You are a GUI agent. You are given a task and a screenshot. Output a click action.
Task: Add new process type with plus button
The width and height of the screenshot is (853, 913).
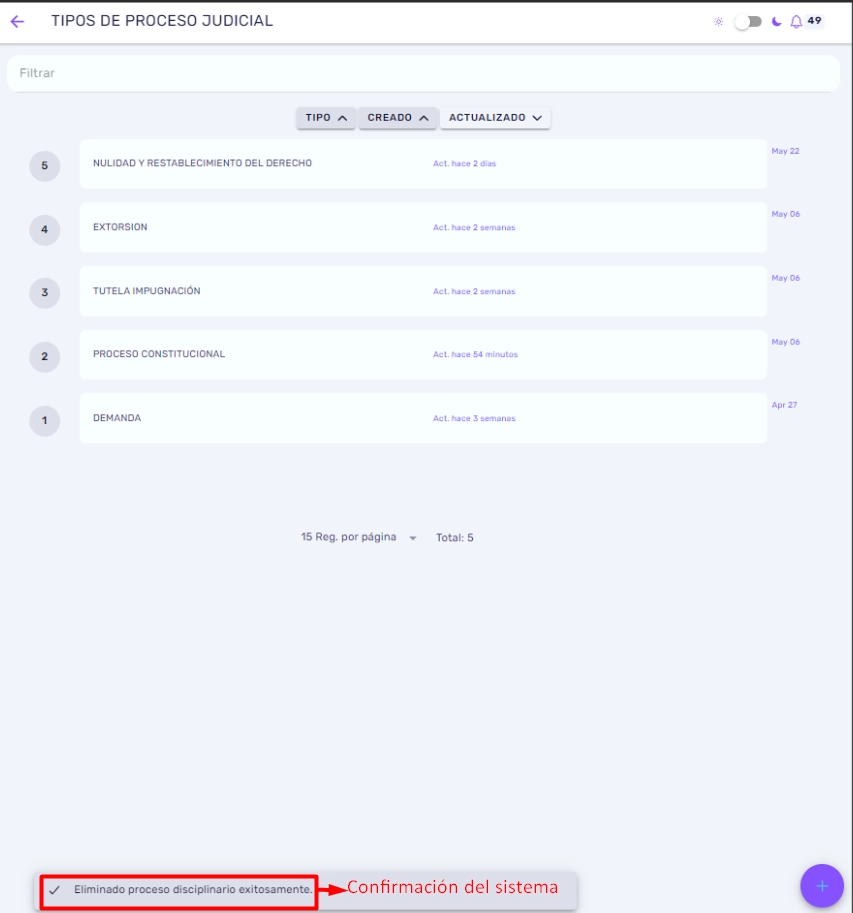tap(822, 886)
